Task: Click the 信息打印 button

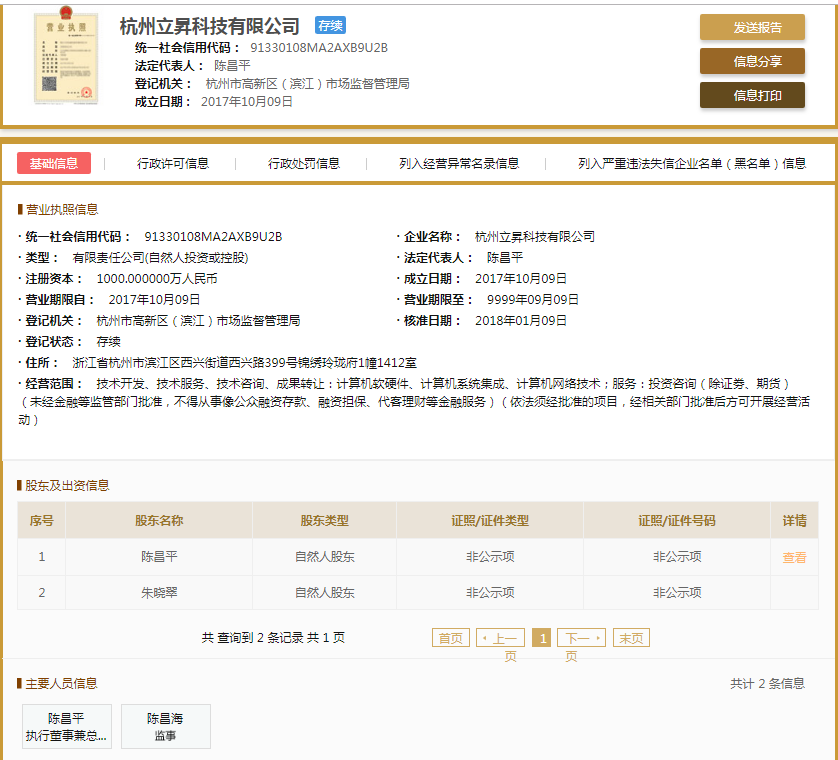Action: click(752, 97)
